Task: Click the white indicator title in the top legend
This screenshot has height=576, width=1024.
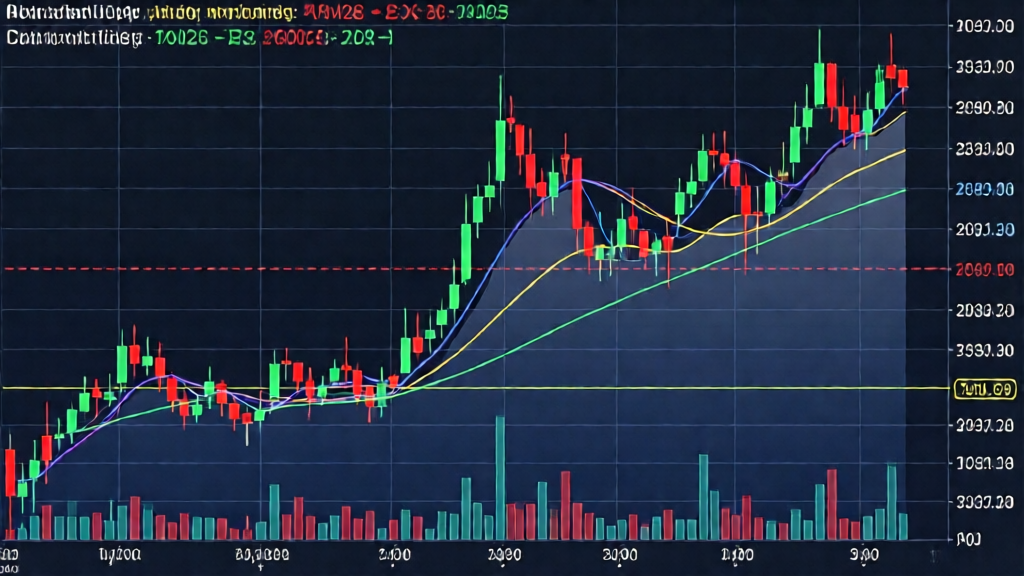Action: click(72, 13)
